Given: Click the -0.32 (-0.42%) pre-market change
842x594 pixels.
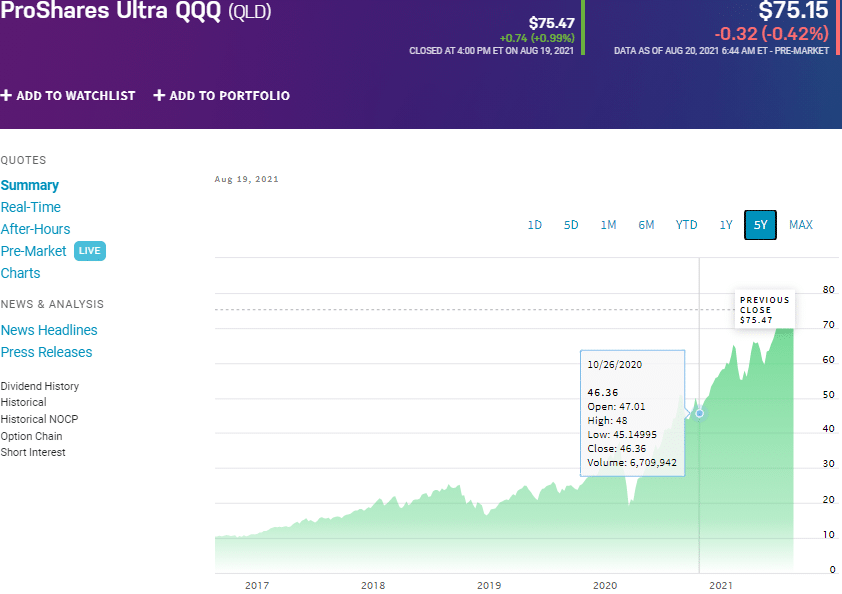Looking at the screenshot, I should [772, 34].
